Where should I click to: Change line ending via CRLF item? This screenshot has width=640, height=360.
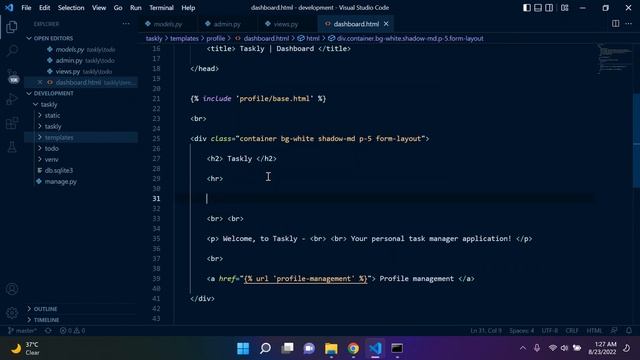572,331
